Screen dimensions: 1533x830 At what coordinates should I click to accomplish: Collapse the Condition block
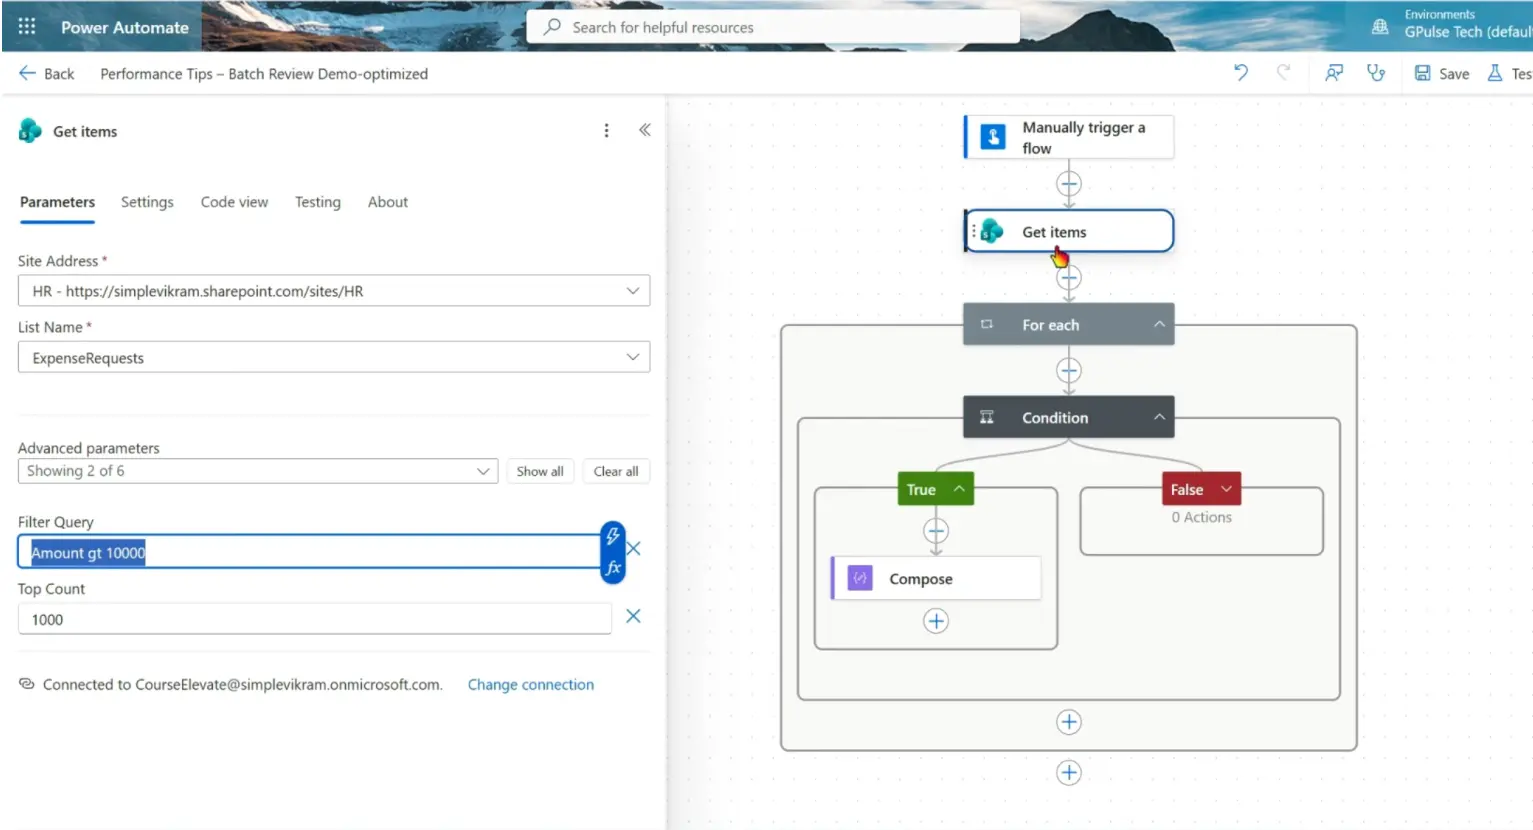tap(1159, 417)
